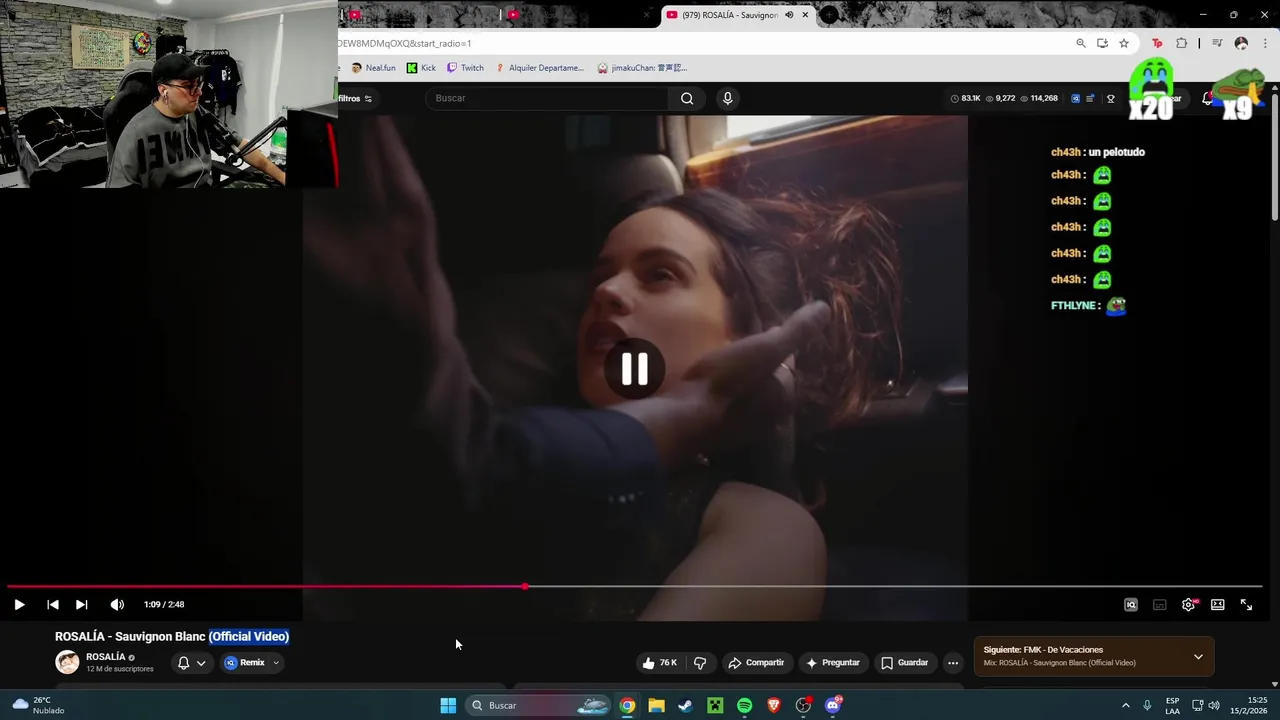Open the Twitch bookmark

tap(465, 68)
